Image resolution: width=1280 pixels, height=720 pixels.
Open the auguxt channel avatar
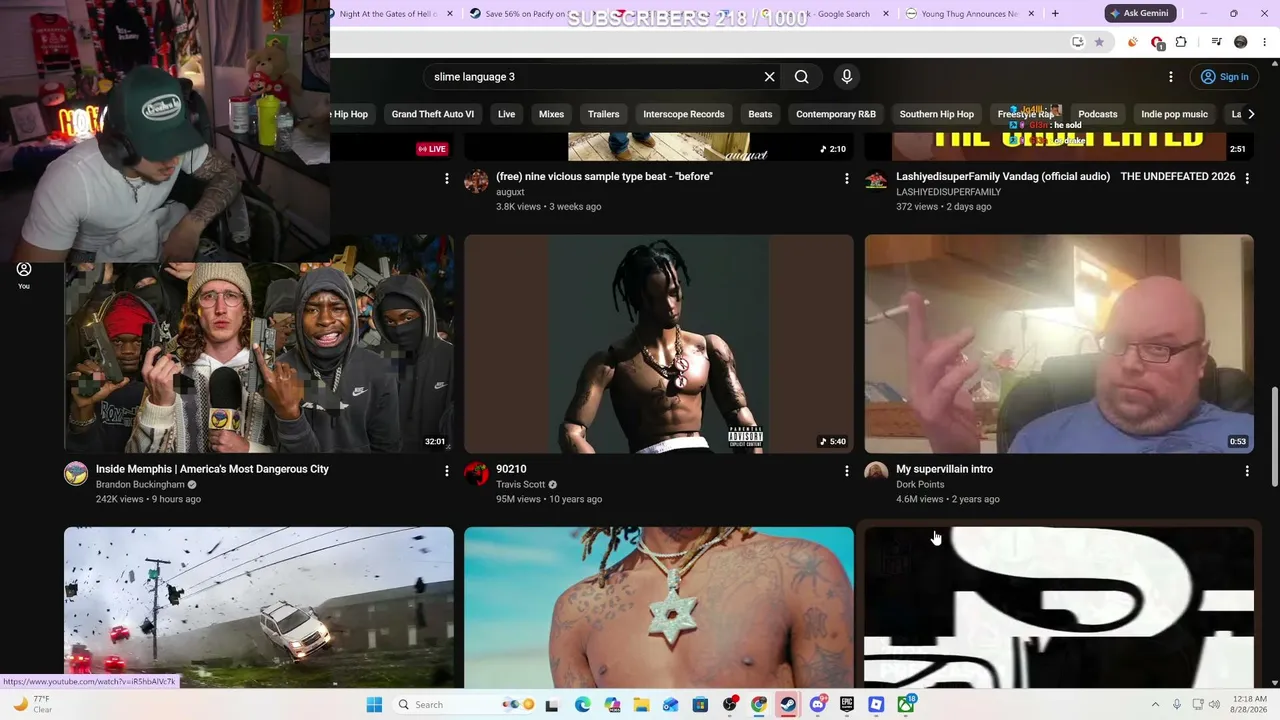476,181
